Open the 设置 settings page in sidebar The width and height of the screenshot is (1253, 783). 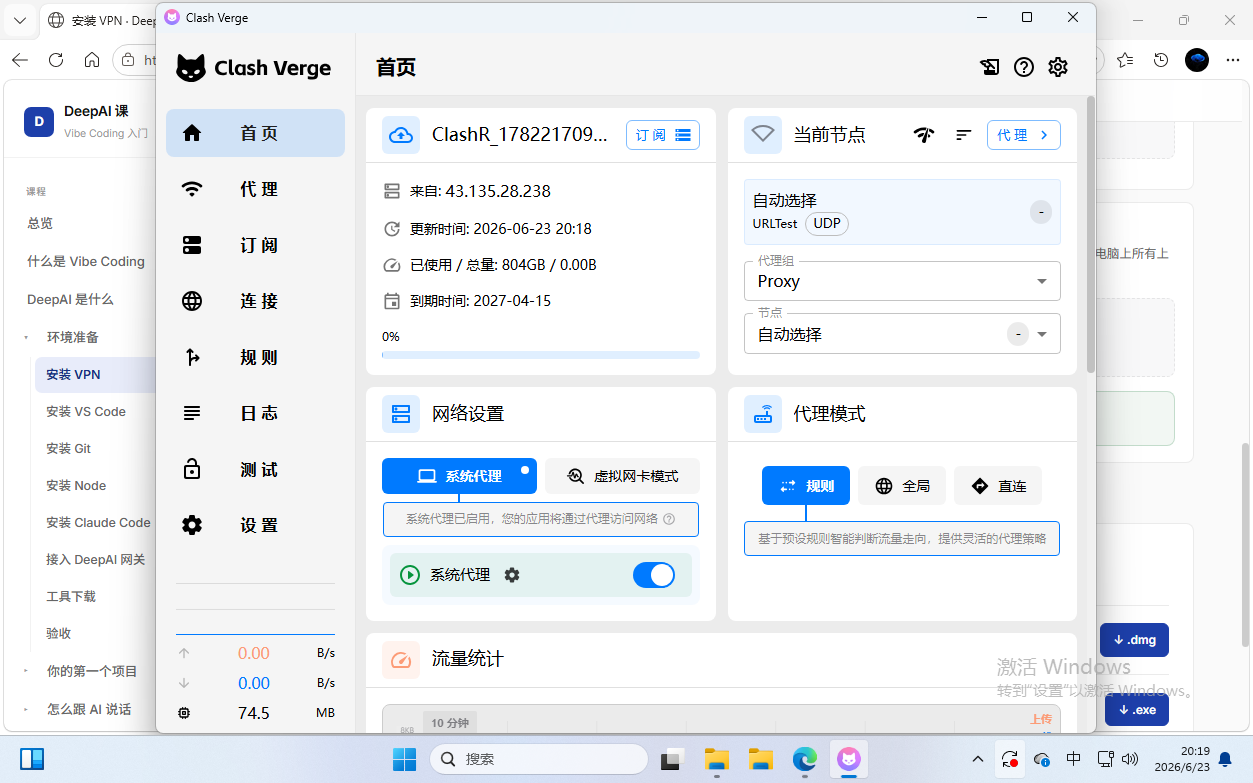coord(255,525)
